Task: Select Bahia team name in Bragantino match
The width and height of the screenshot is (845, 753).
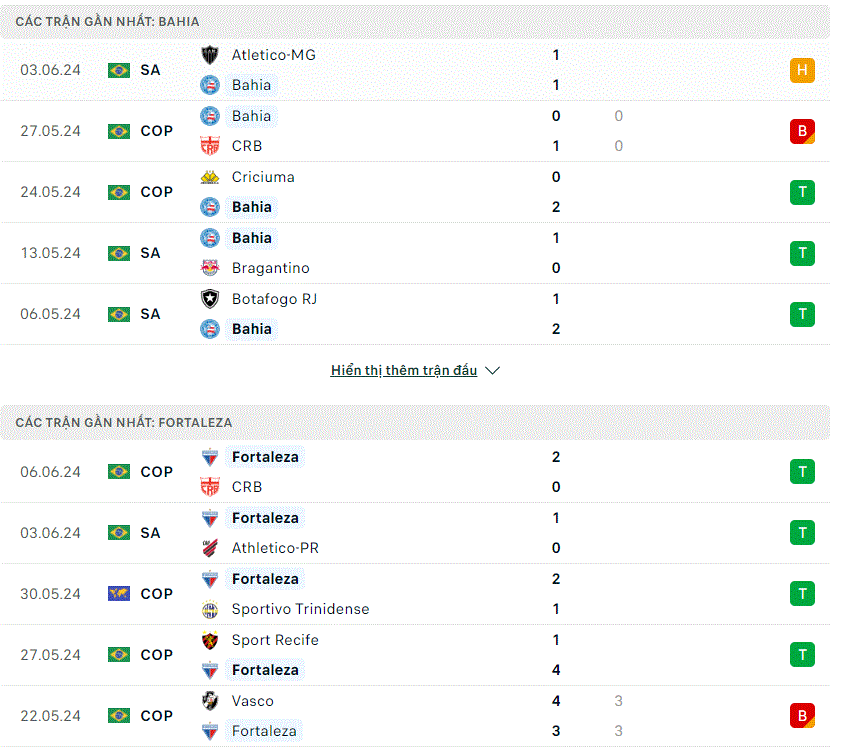Action: [x=252, y=238]
